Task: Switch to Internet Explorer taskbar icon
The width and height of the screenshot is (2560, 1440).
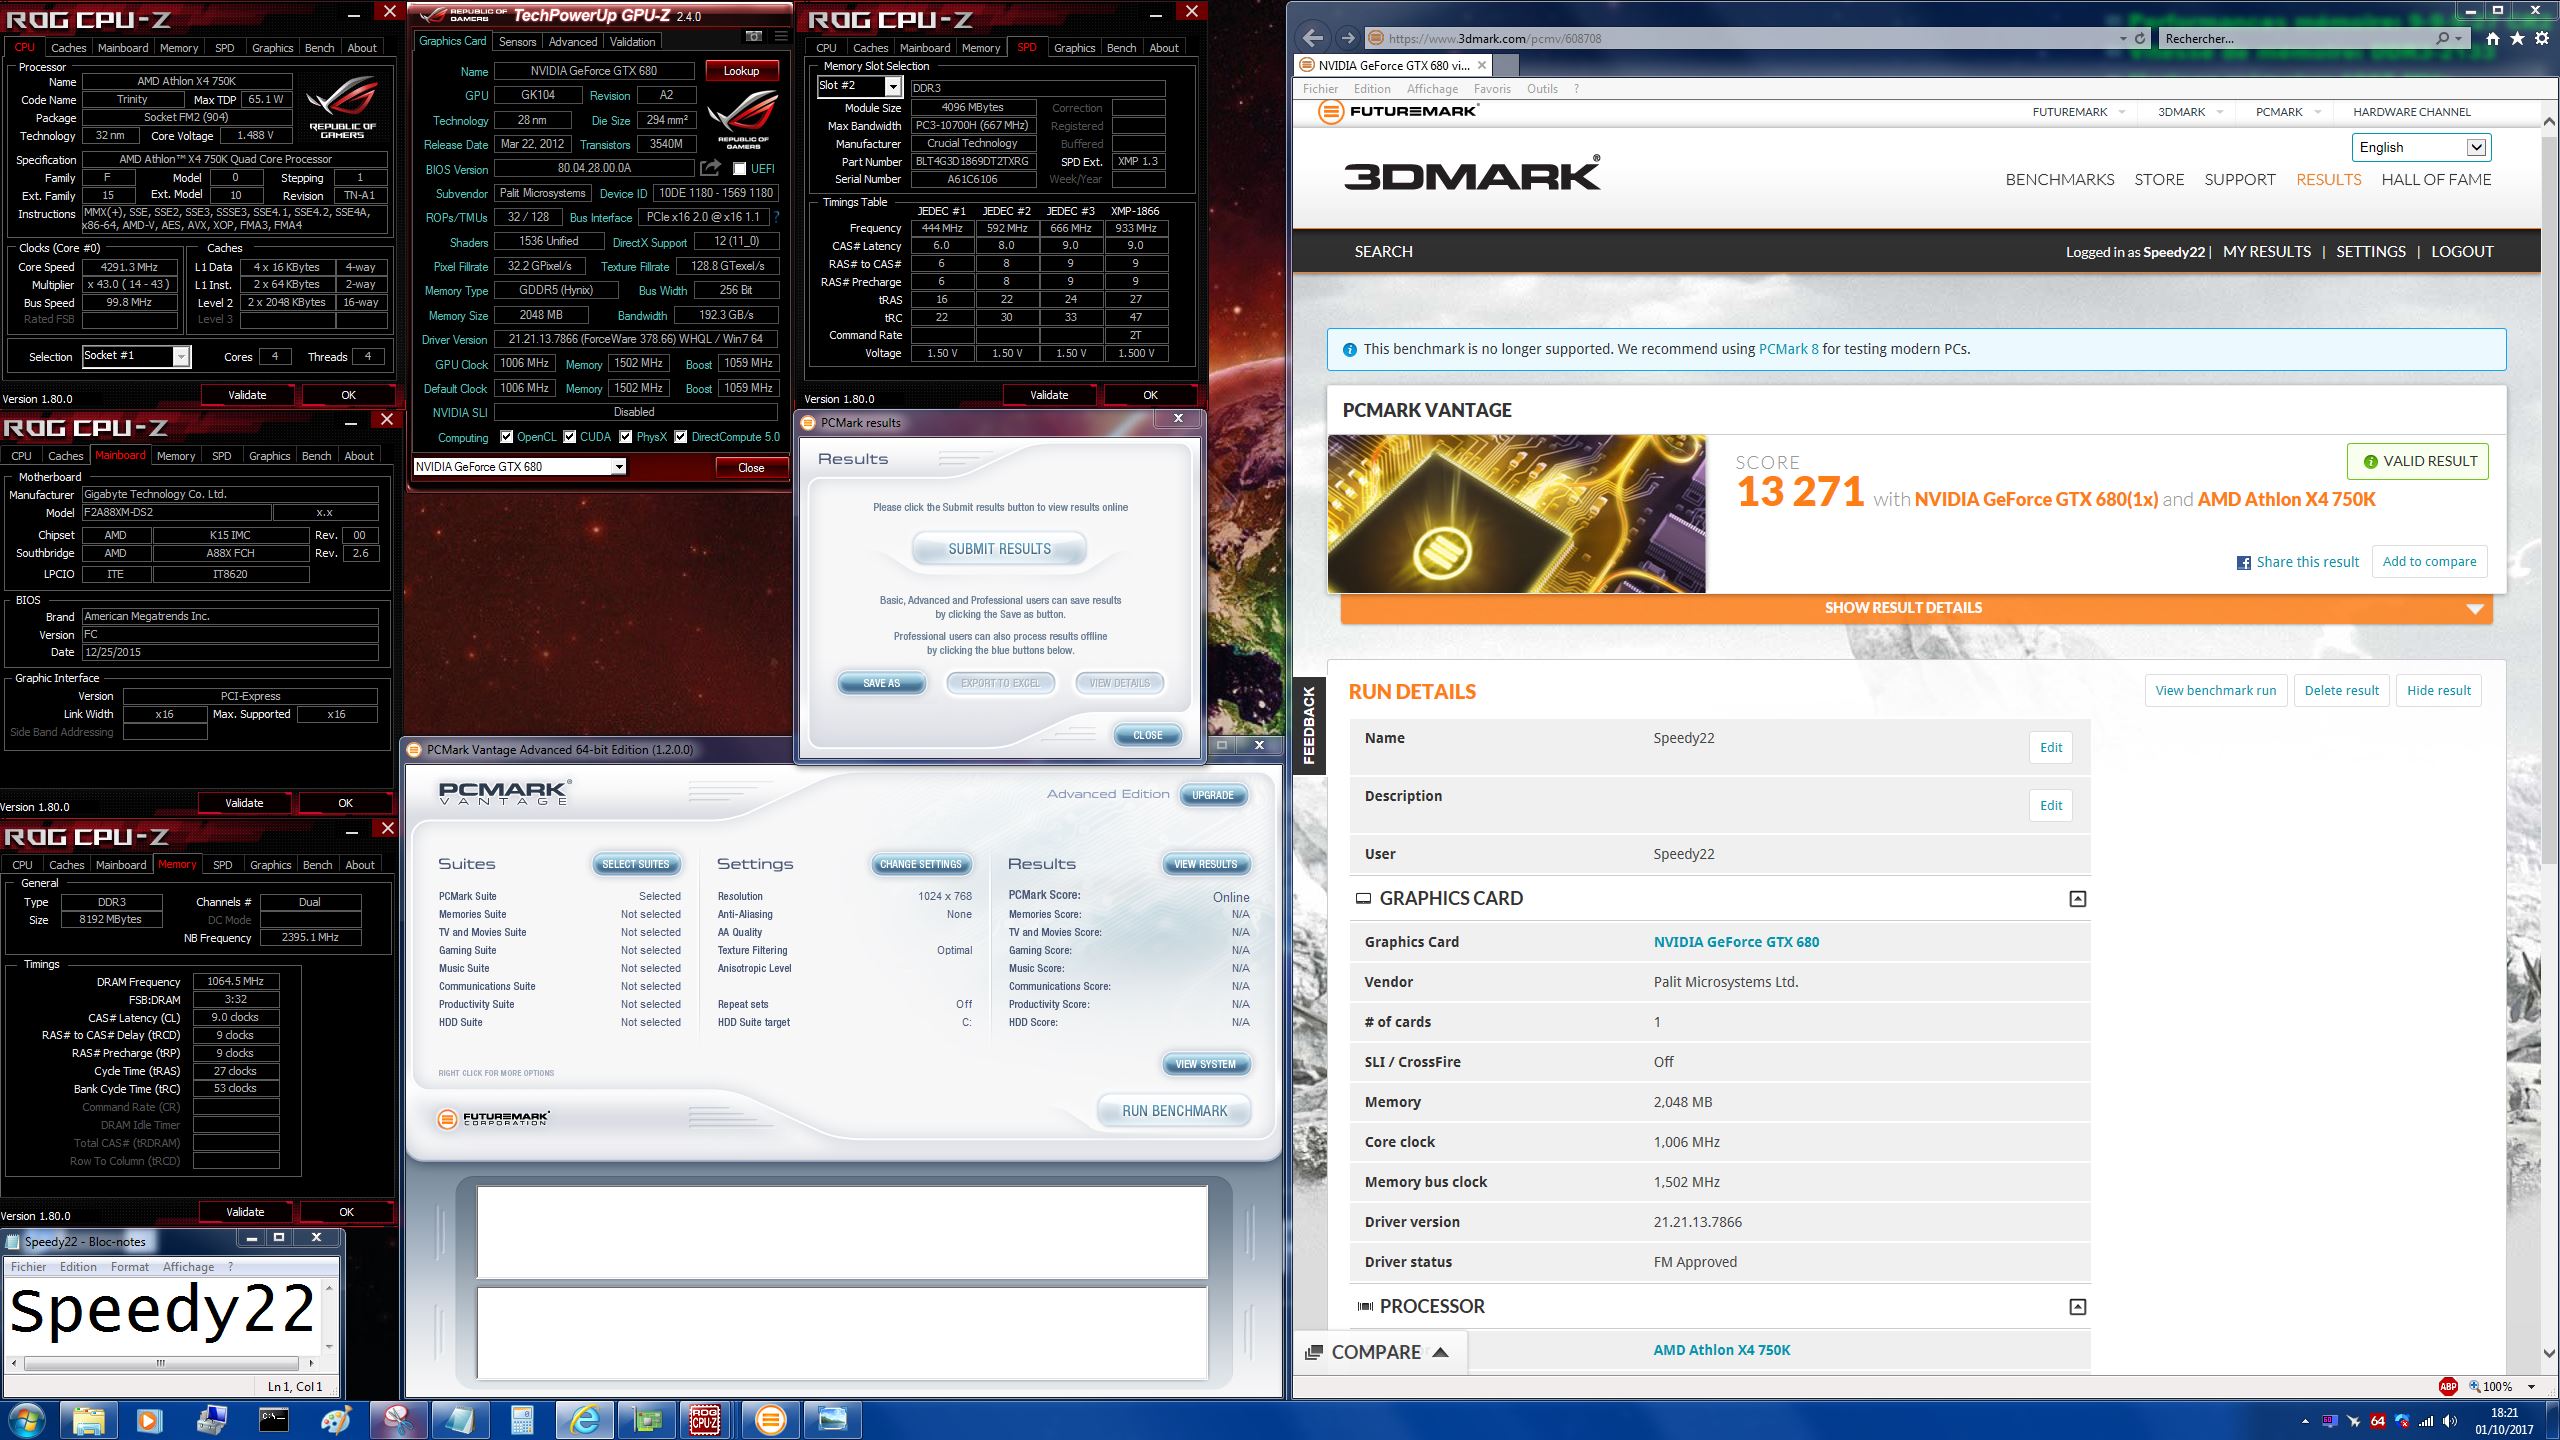Action: [584, 1420]
